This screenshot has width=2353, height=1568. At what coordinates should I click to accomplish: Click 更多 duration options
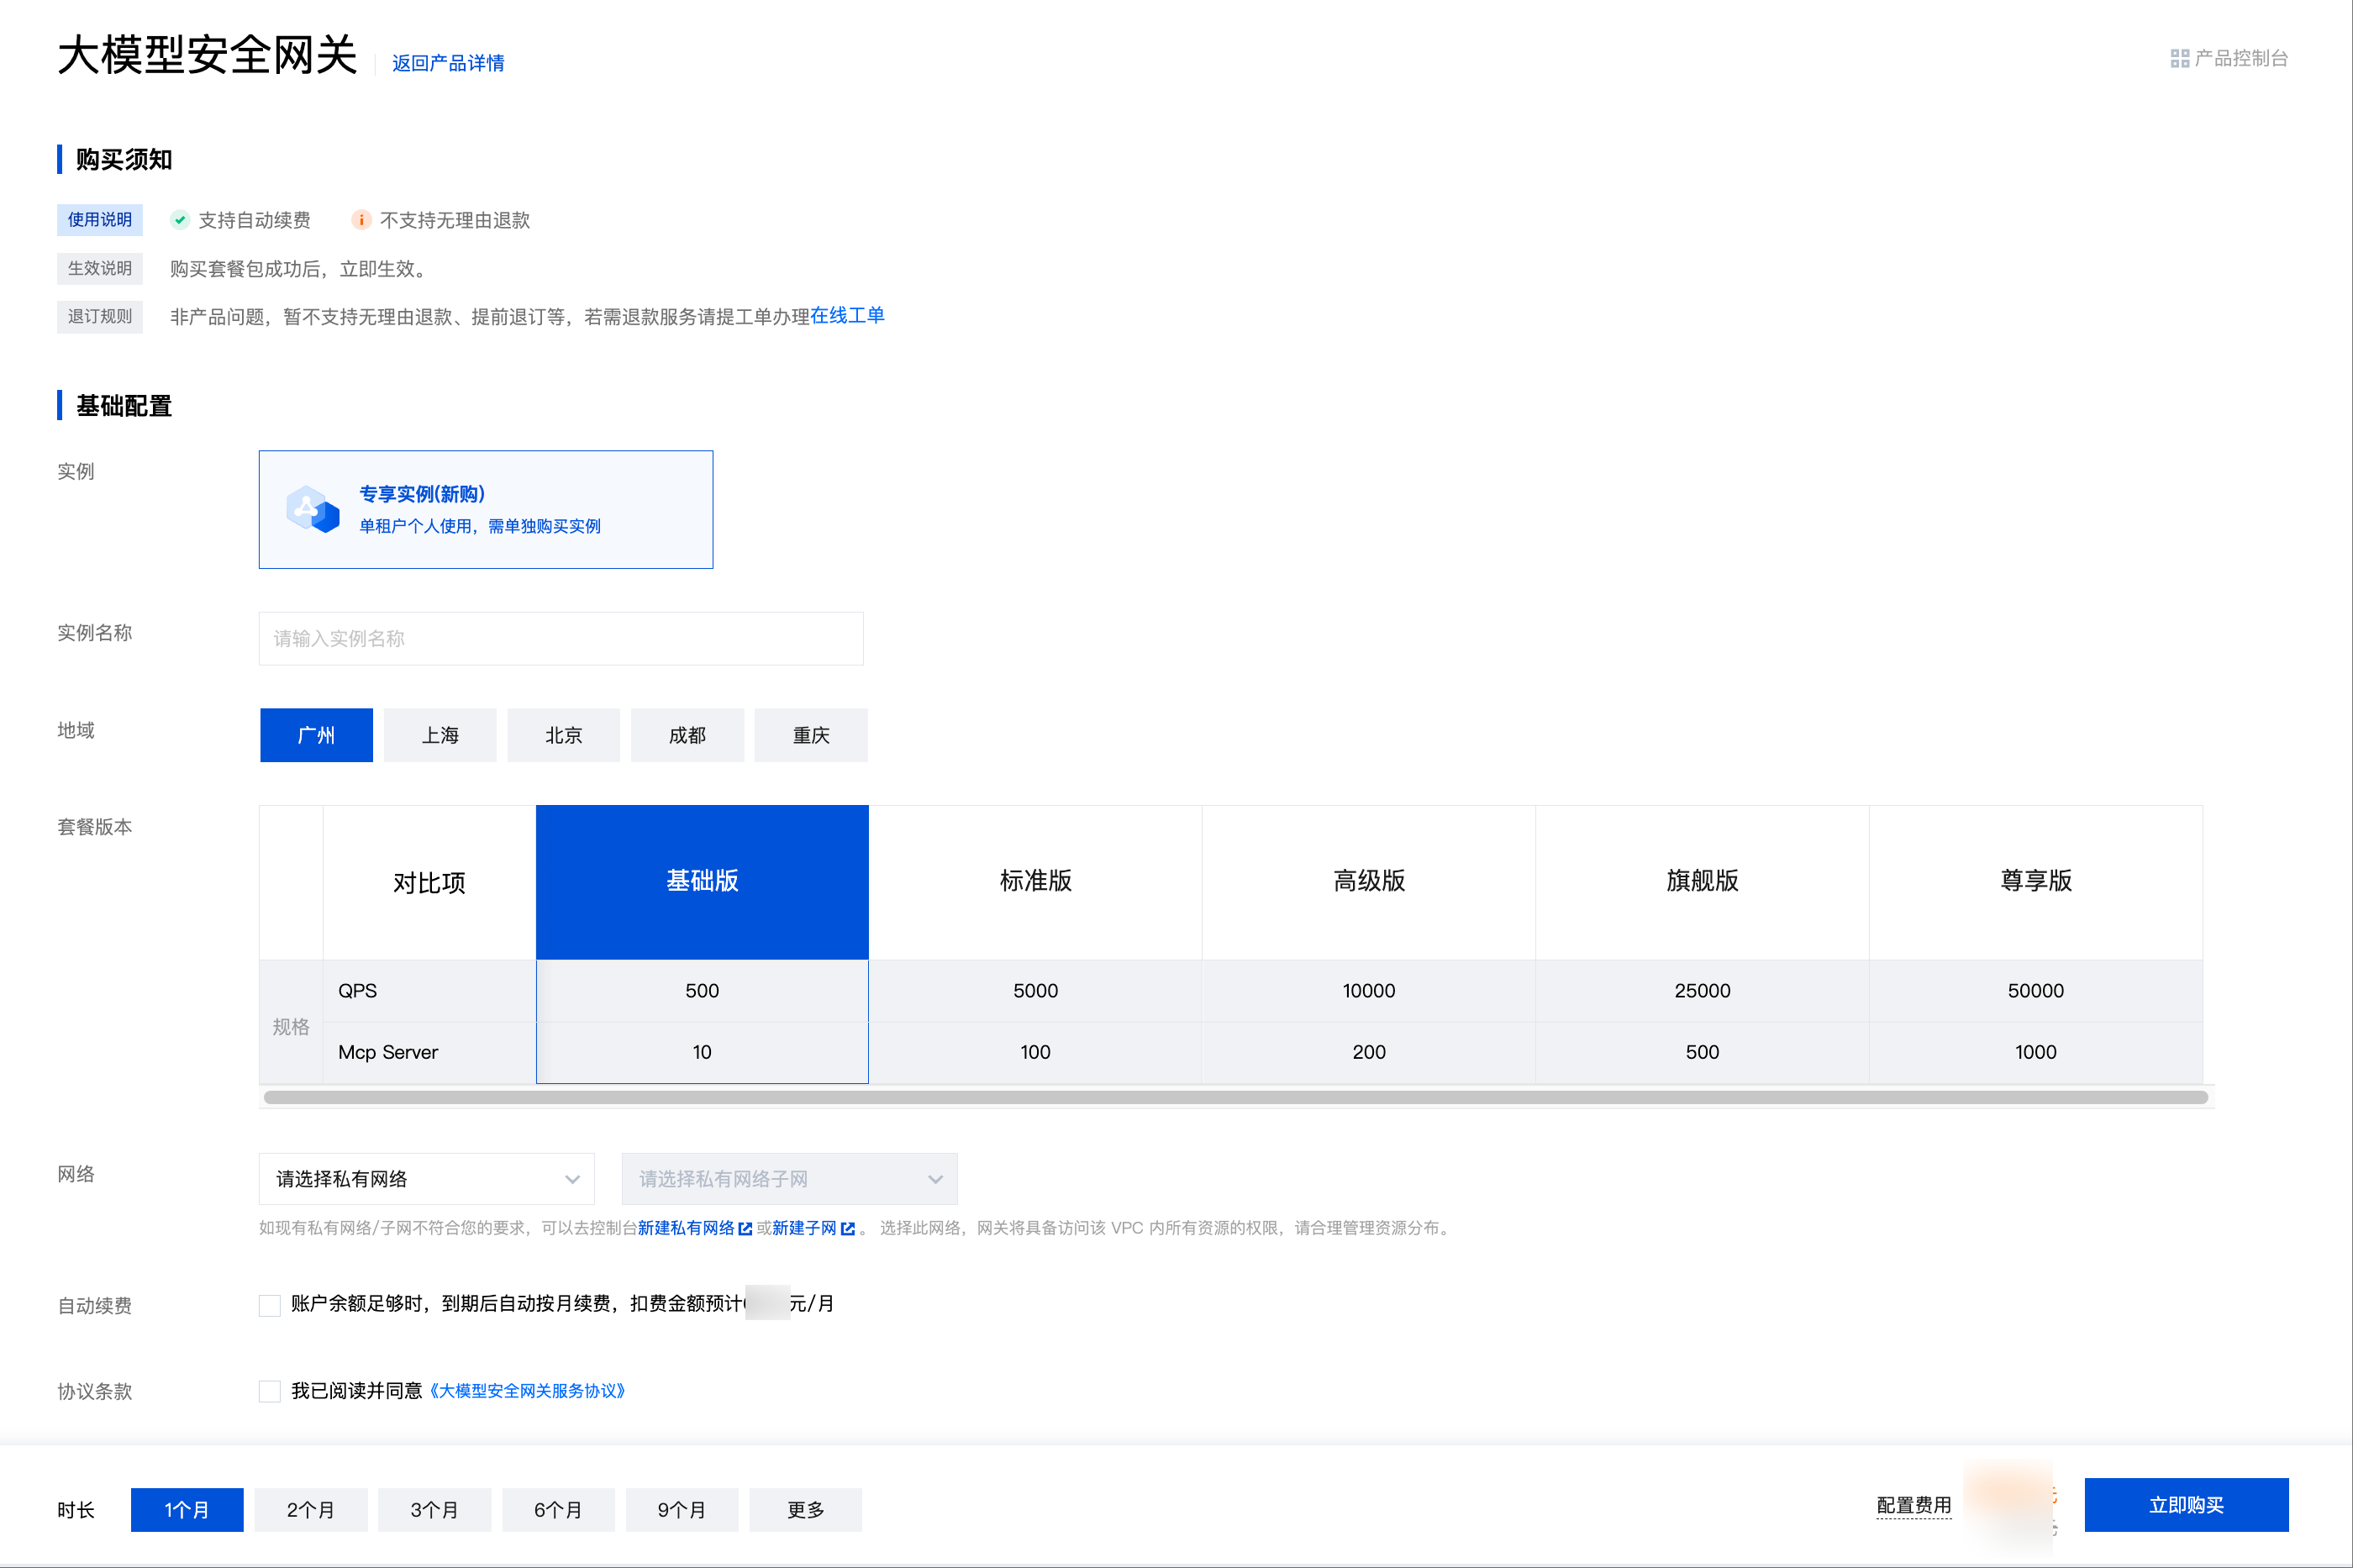(x=806, y=1510)
